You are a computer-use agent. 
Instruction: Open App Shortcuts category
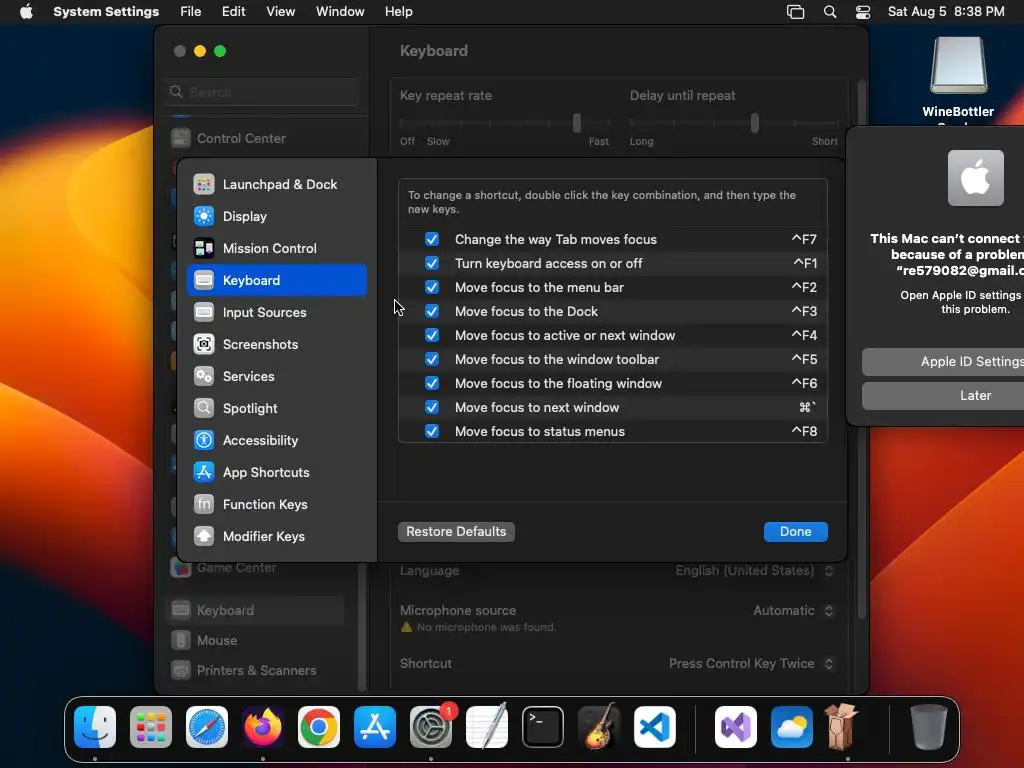pyautogui.click(x=277, y=472)
